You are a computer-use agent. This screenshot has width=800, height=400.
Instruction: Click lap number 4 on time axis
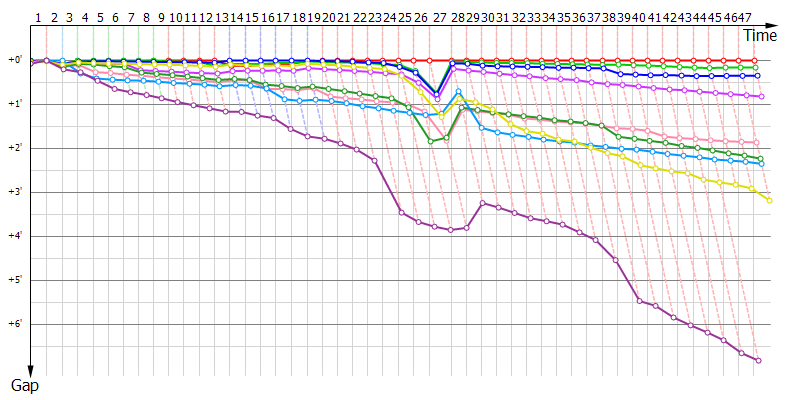coord(85,18)
